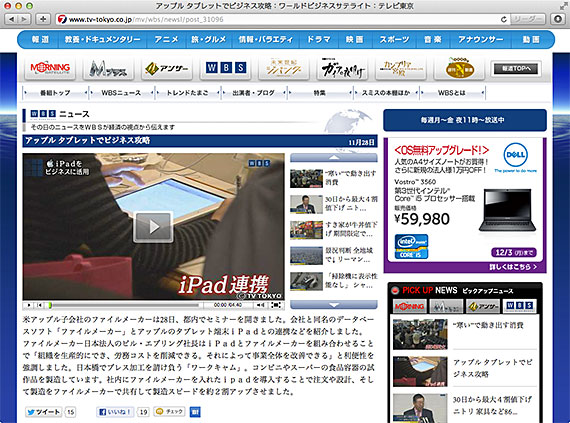Select the スミスの本棚ほか tab
This screenshot has width=570, height=423.
click(386, 93)
